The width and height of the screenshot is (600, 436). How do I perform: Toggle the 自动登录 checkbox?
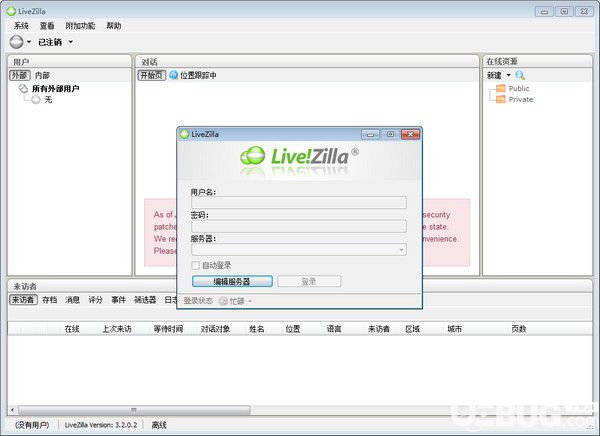click(x=196, y=265)
